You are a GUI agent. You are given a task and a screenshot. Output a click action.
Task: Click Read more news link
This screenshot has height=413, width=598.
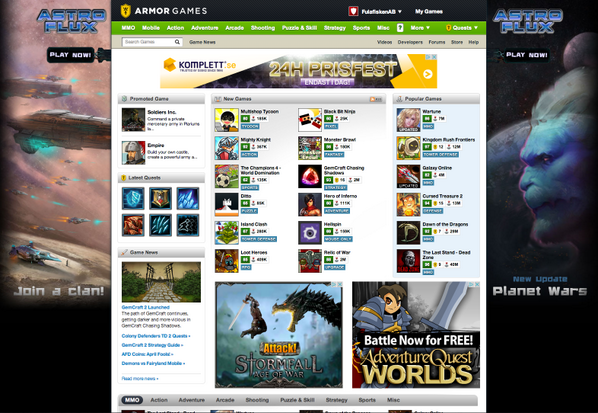click(x=140, y=379)
